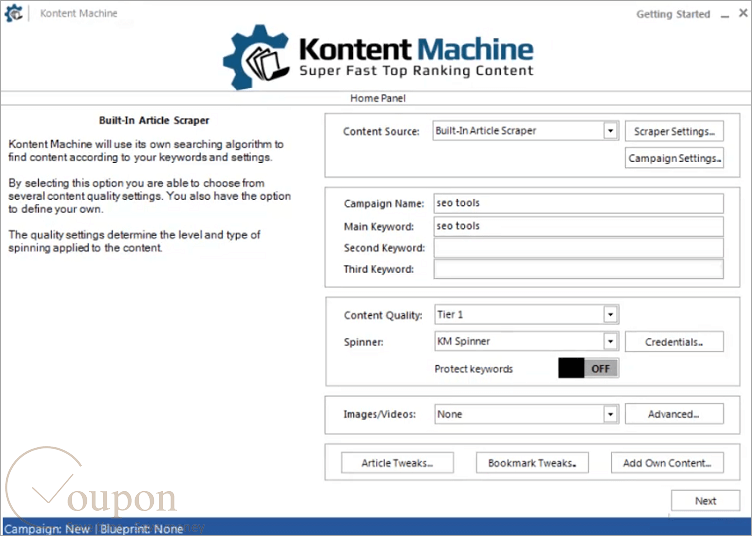Click the Super Fast Top Ranking Content tagline
Screen dimensions: 752x536
click(x=416, y=70)
